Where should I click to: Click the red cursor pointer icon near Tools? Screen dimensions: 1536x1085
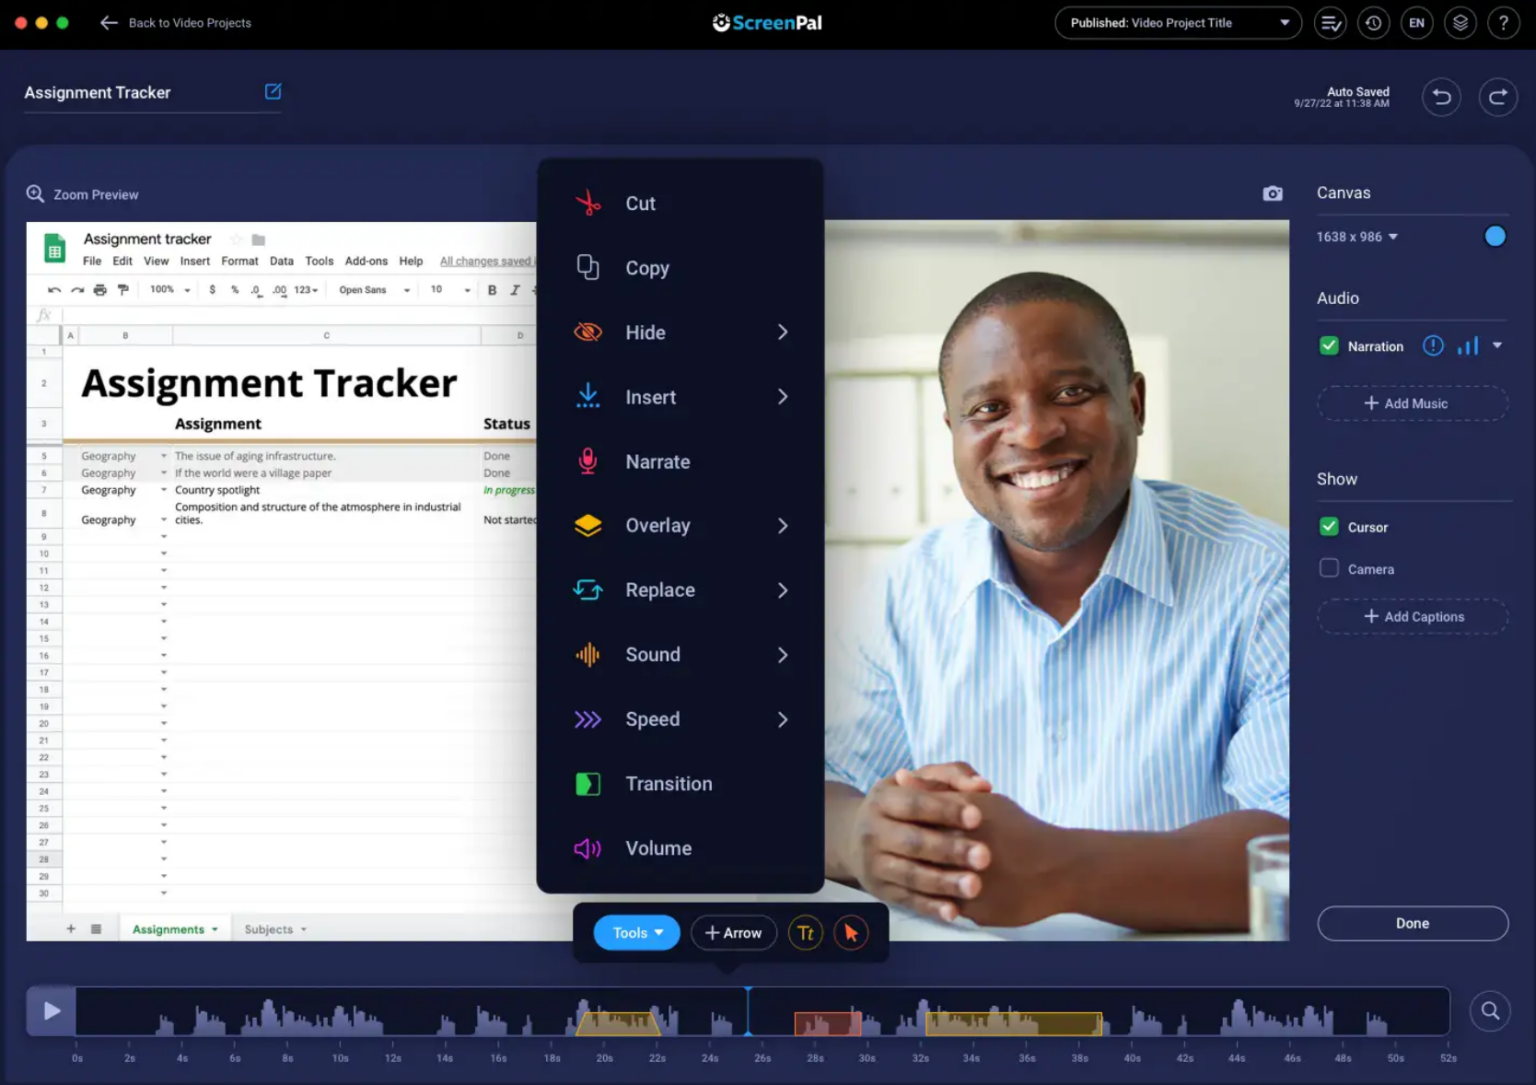click(x=851, y=932)
